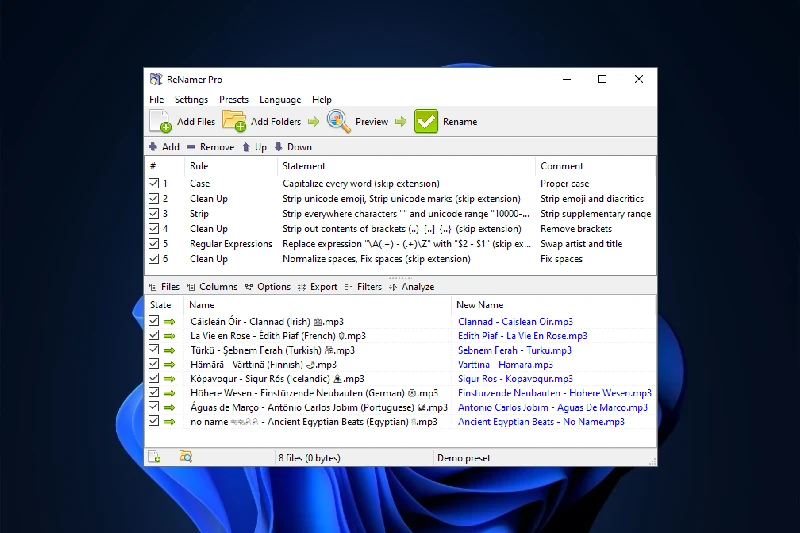Move rule Up arrow icon

point(246,147)
